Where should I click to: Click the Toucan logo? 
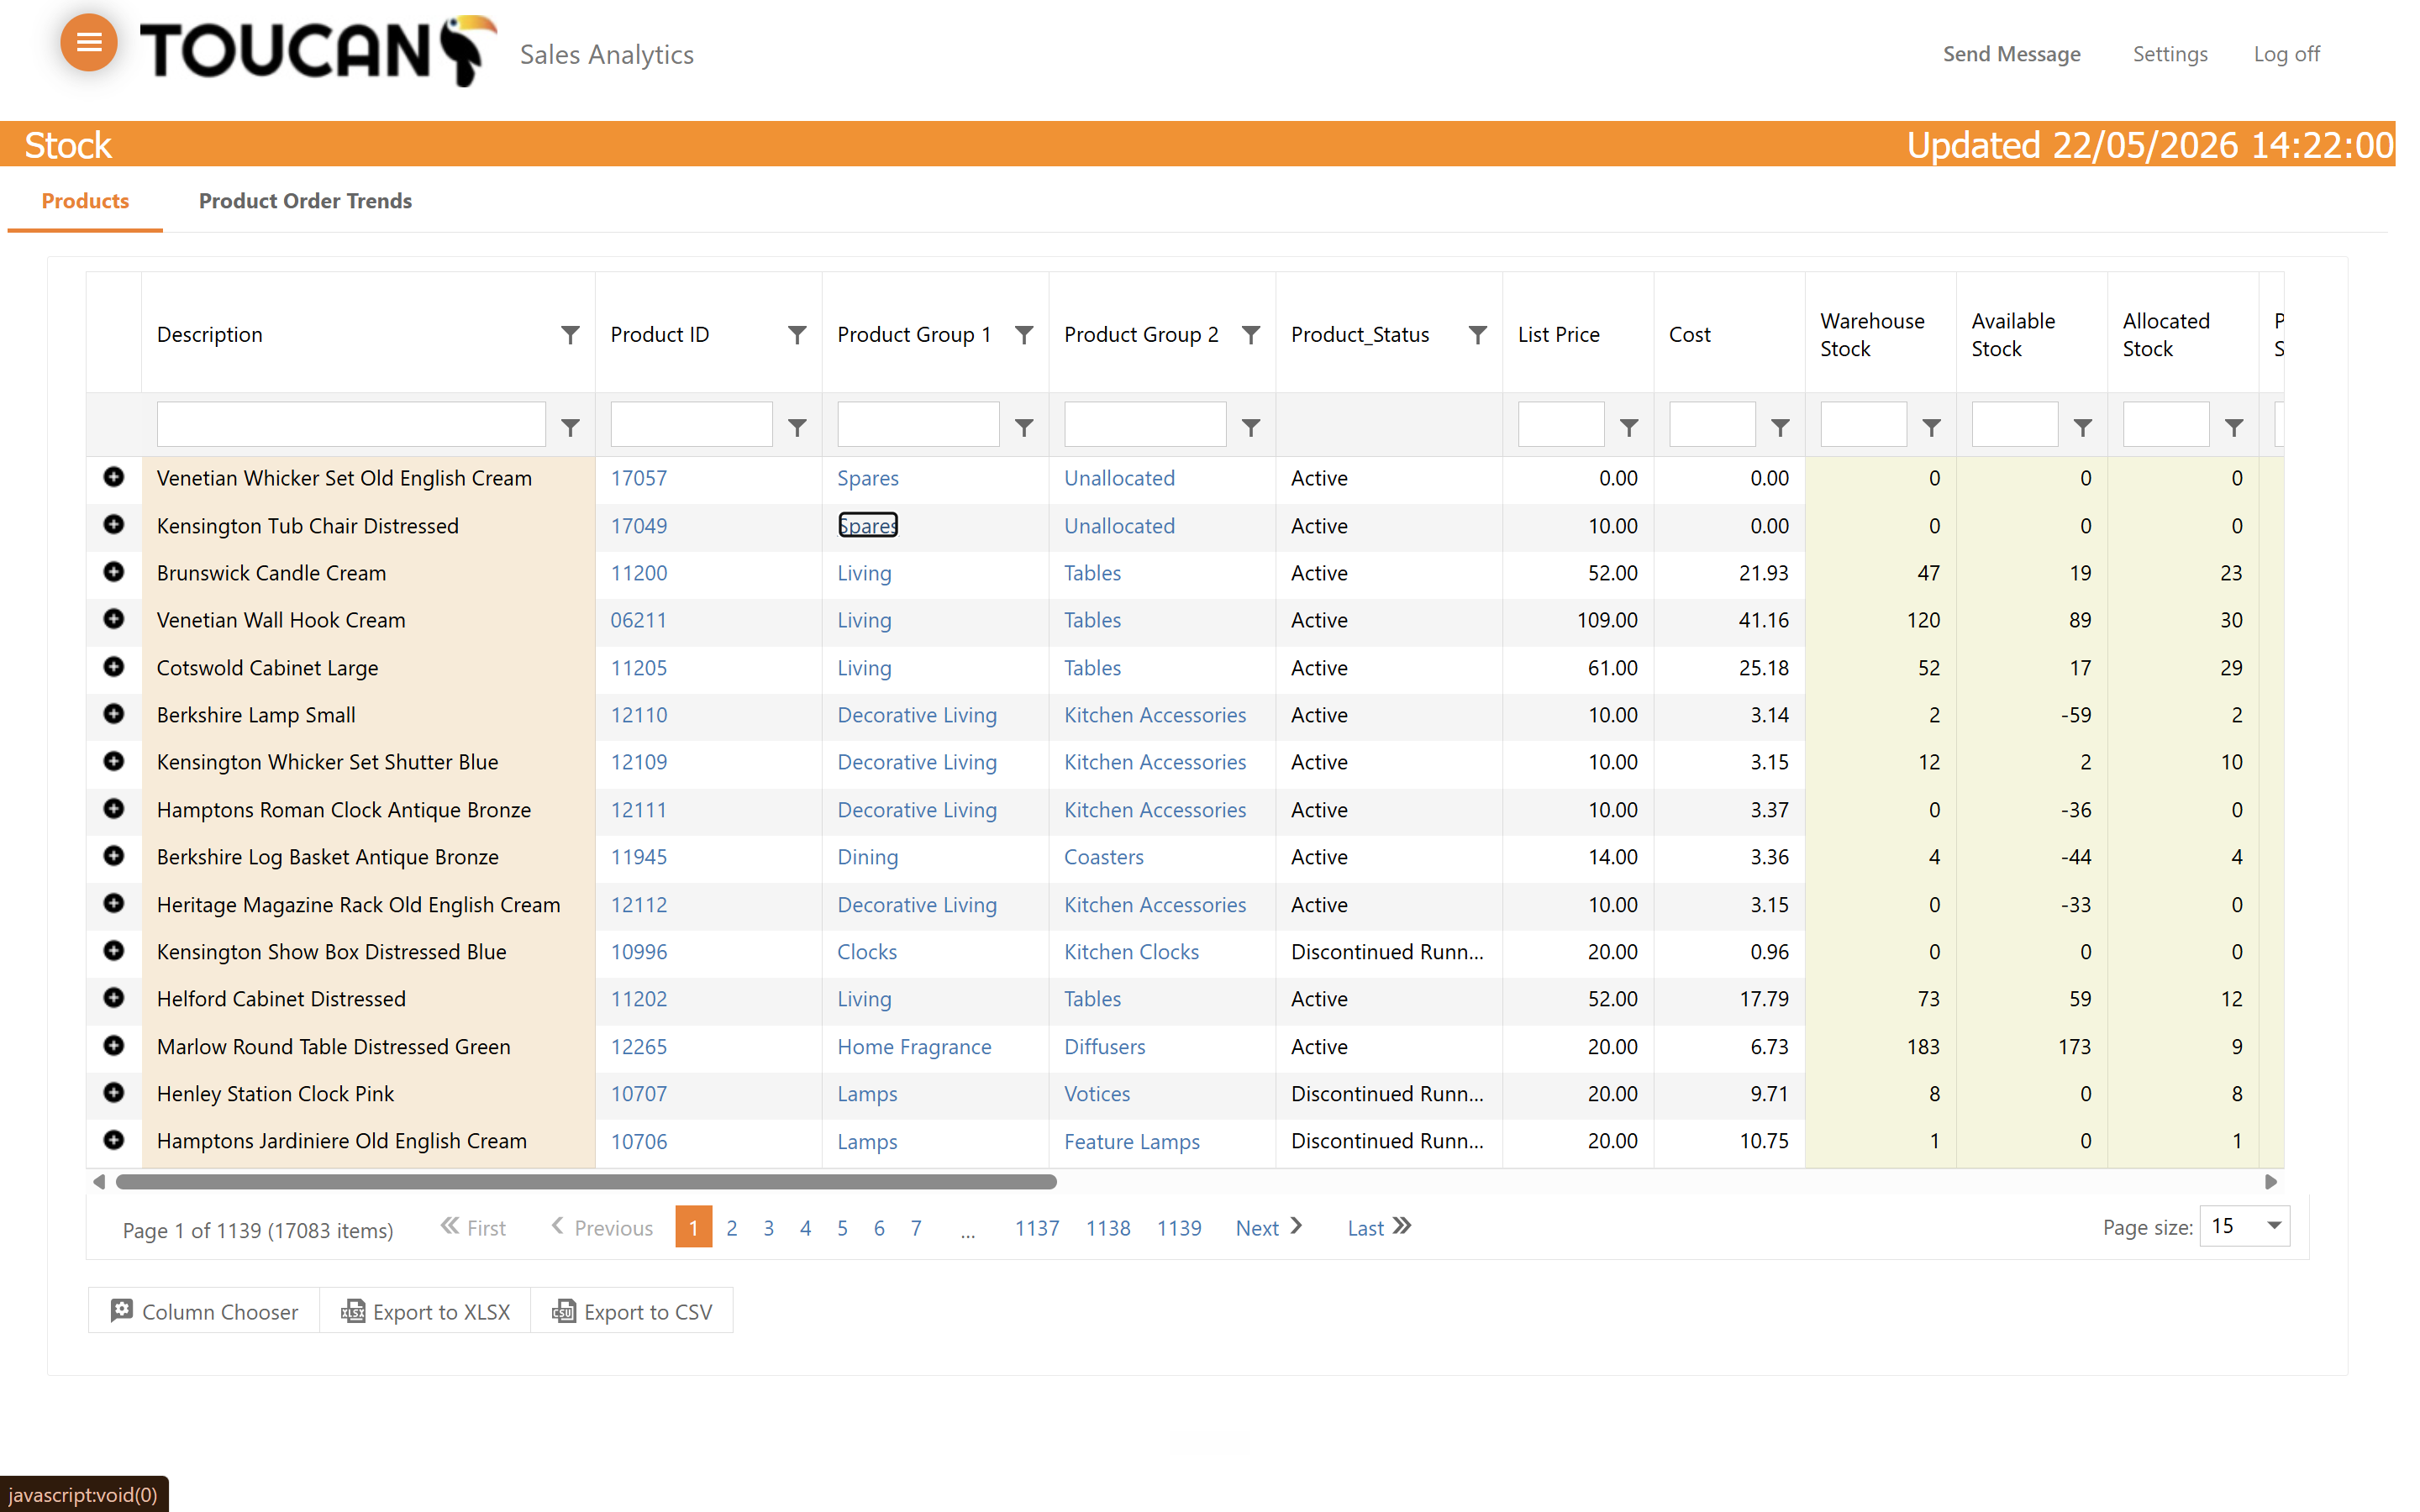coord(317,50)
